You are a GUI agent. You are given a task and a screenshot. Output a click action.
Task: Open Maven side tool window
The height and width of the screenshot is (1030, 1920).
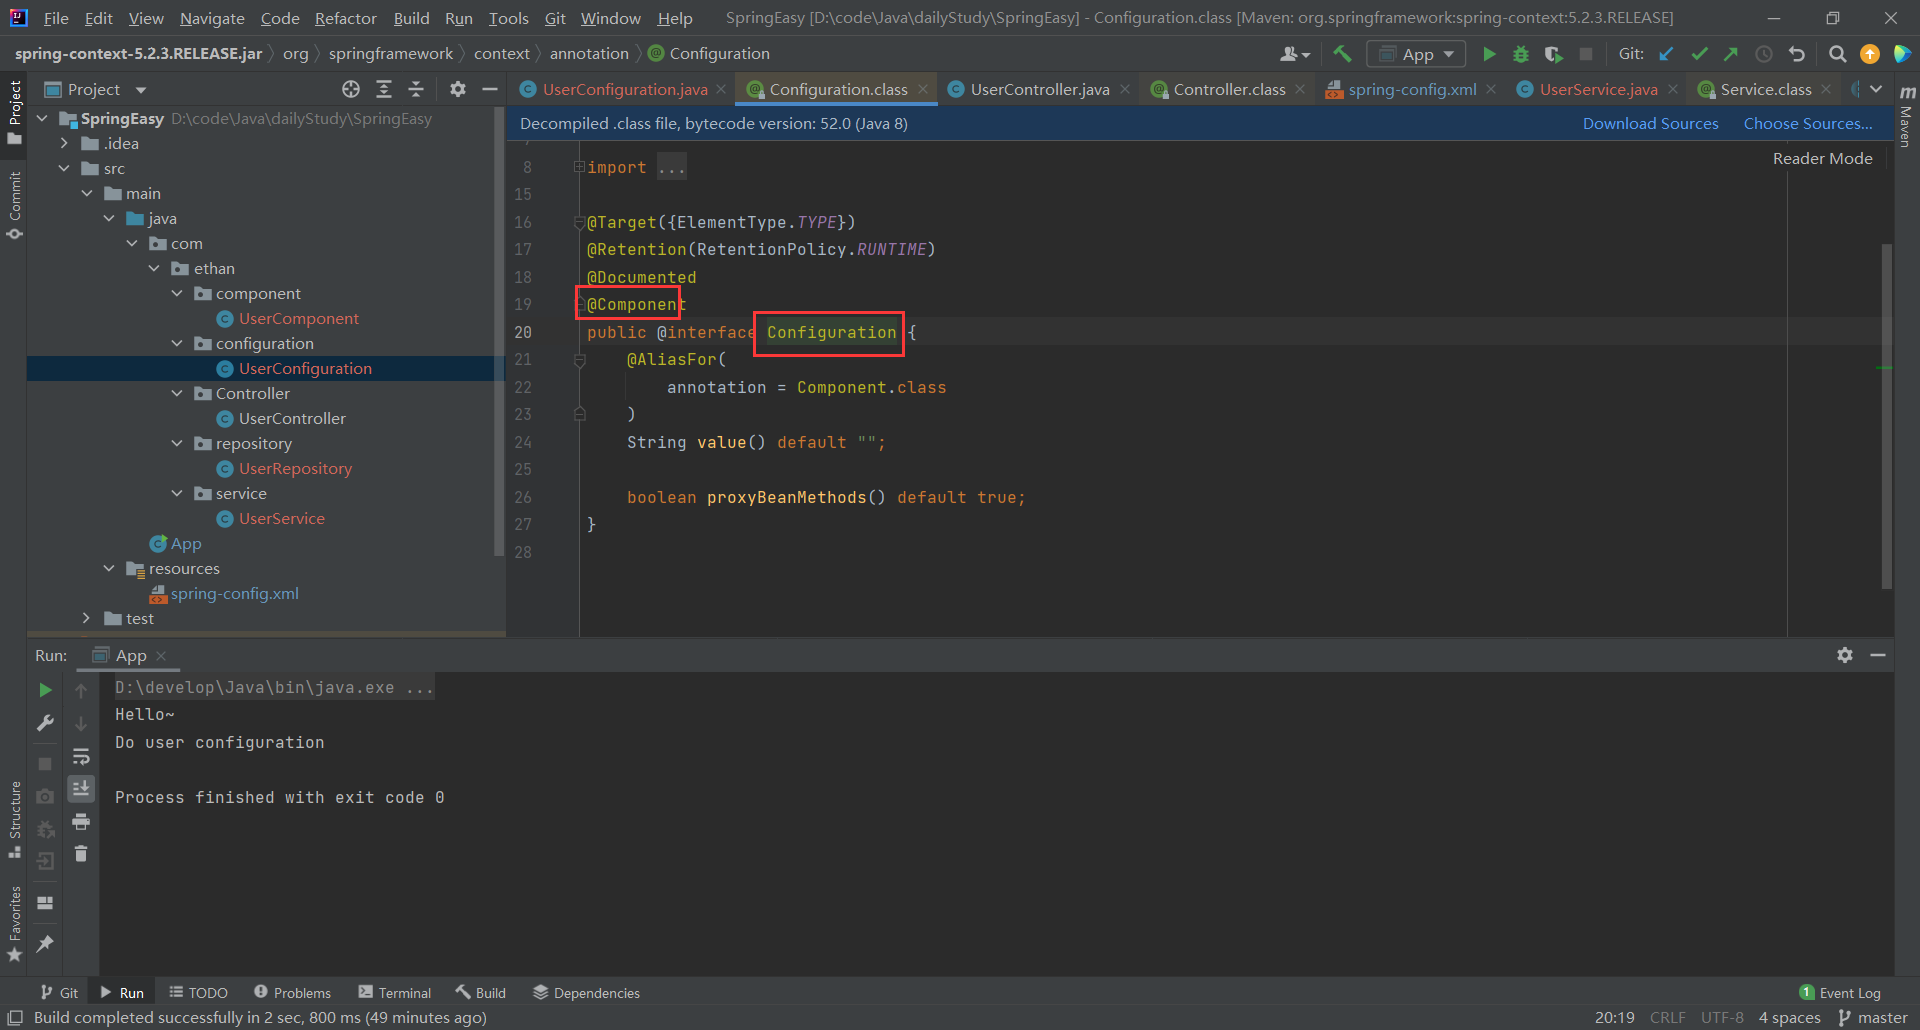1906,115
